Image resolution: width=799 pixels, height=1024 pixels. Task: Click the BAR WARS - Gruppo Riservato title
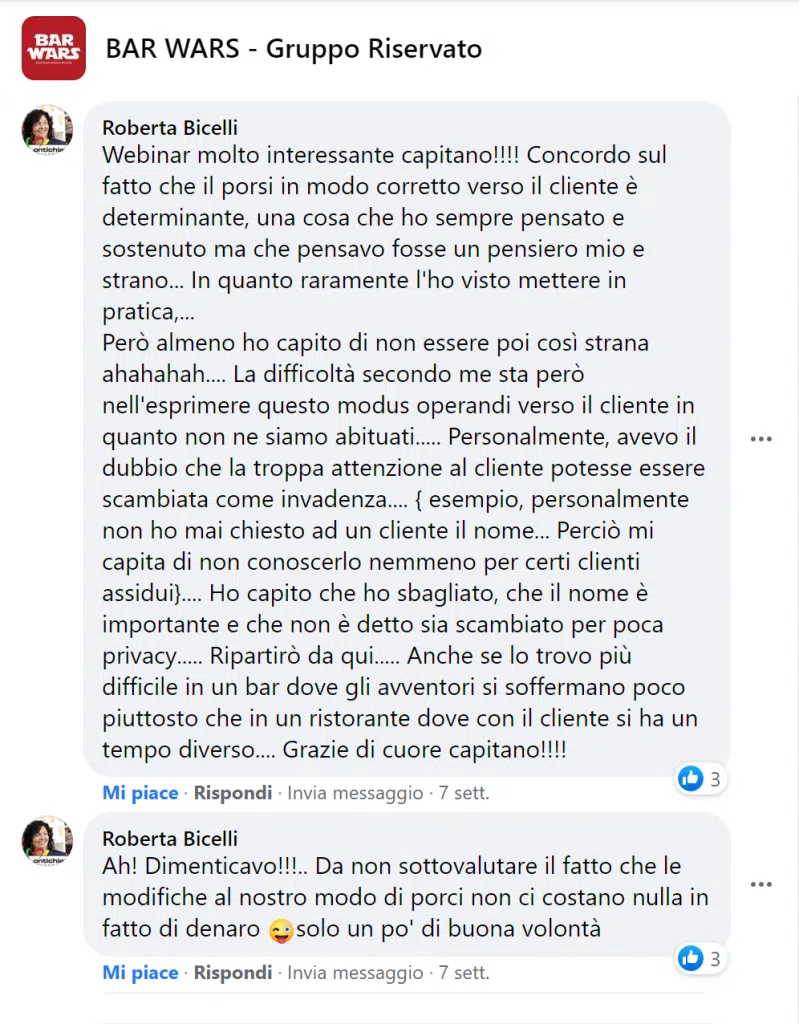[293, 49]
